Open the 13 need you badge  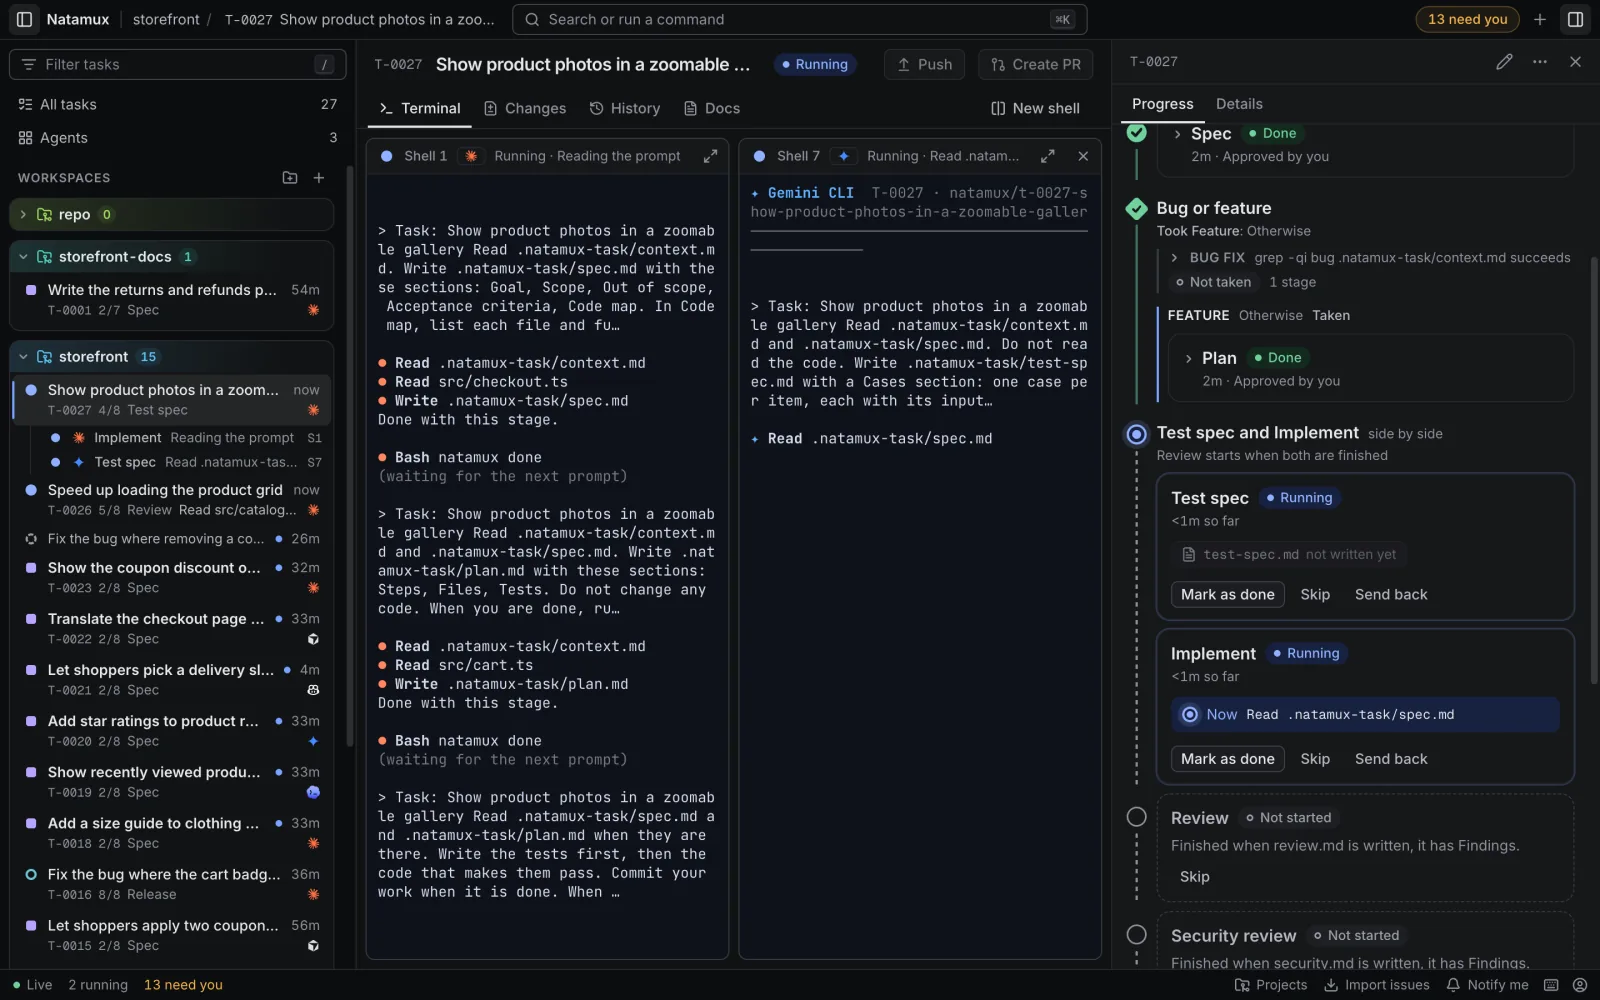tap(1467, 19)
